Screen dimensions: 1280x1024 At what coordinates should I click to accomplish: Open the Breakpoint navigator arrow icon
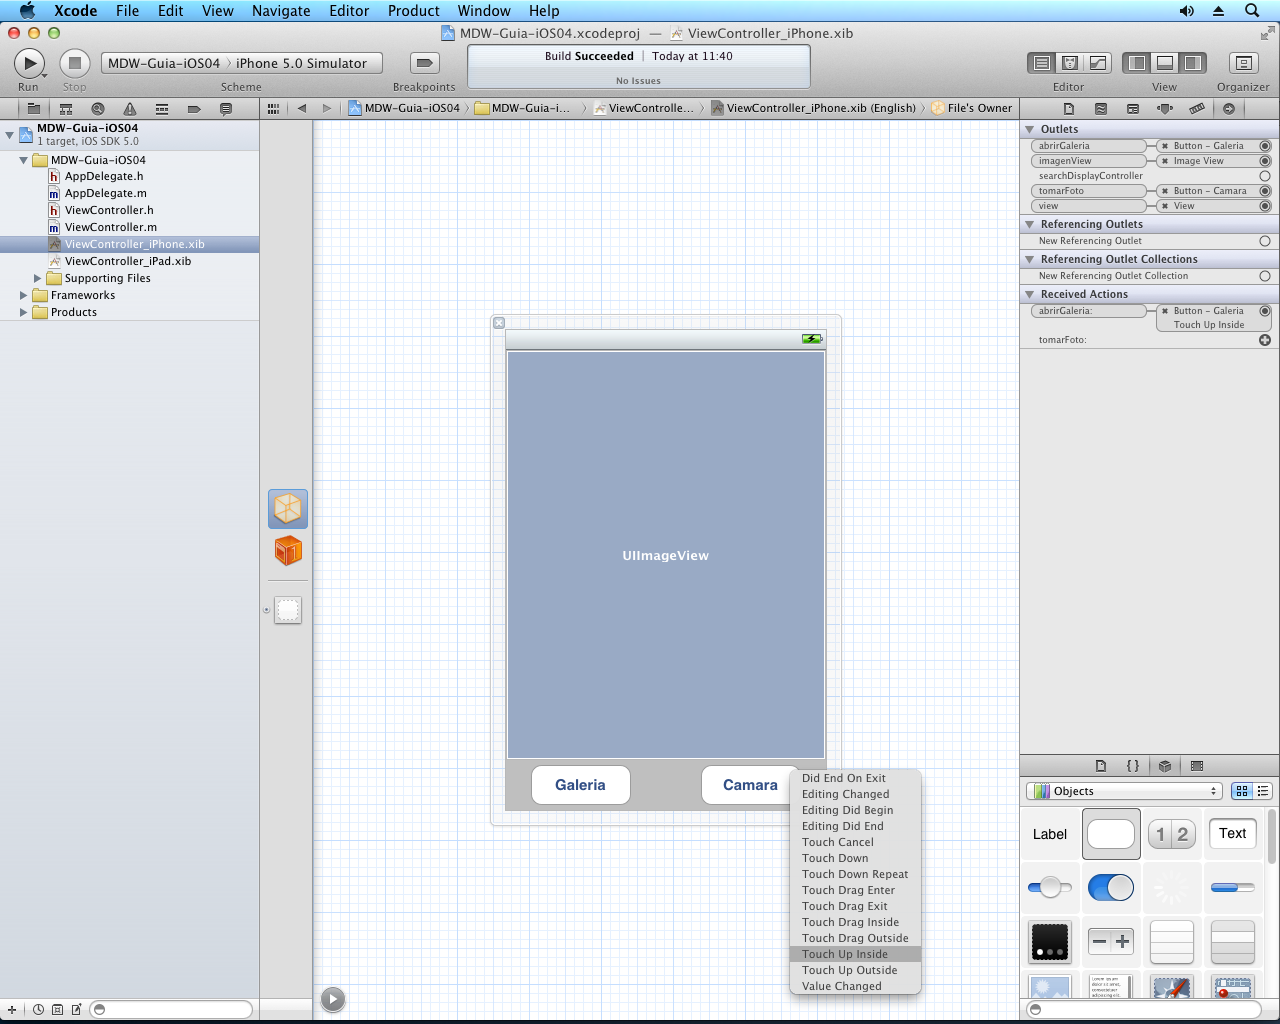(194, 108)
